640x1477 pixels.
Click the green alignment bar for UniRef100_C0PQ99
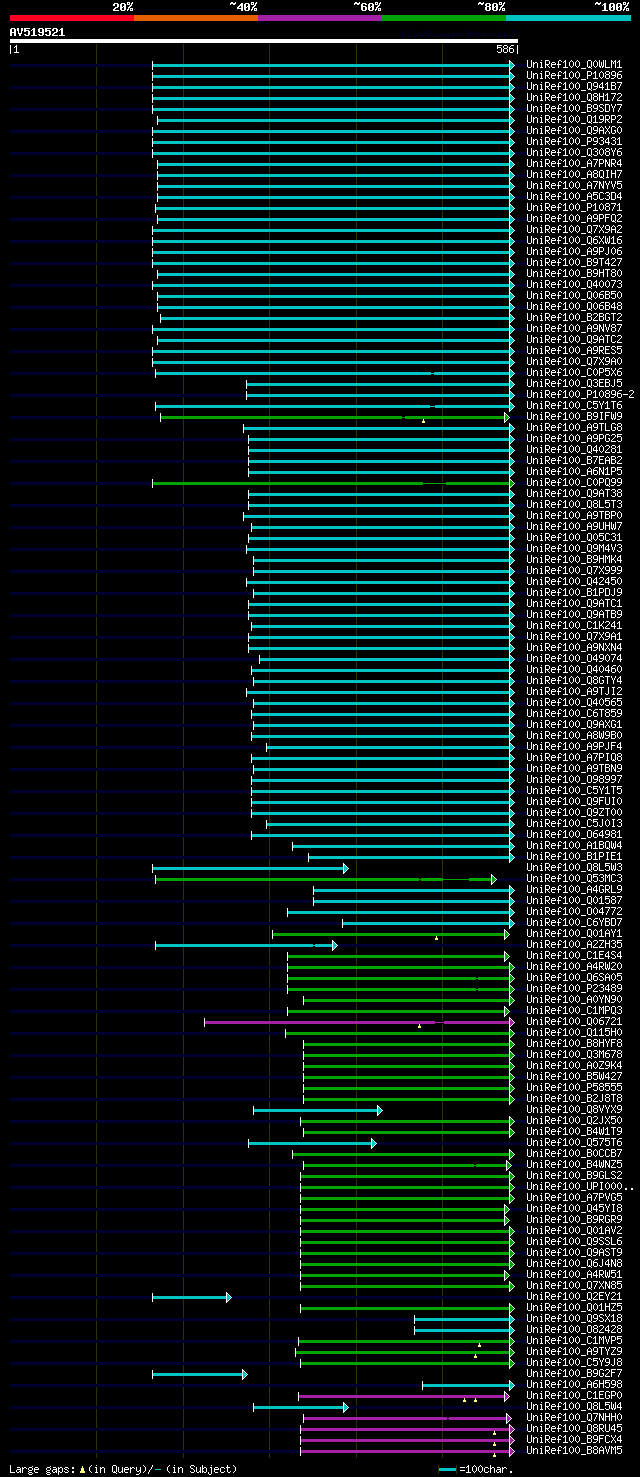(333, 483)
